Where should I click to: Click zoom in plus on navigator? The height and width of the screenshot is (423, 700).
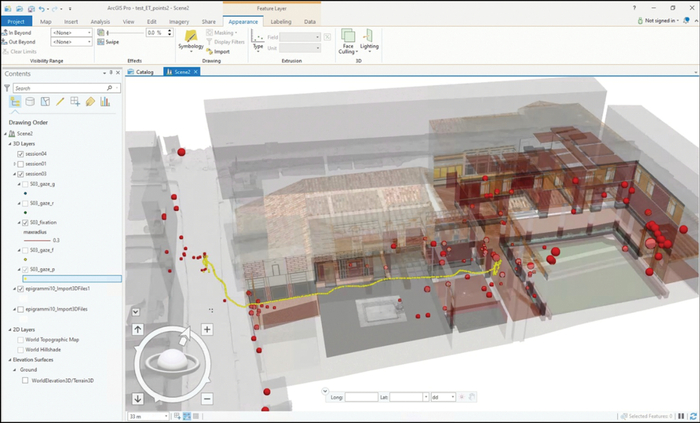207,329
